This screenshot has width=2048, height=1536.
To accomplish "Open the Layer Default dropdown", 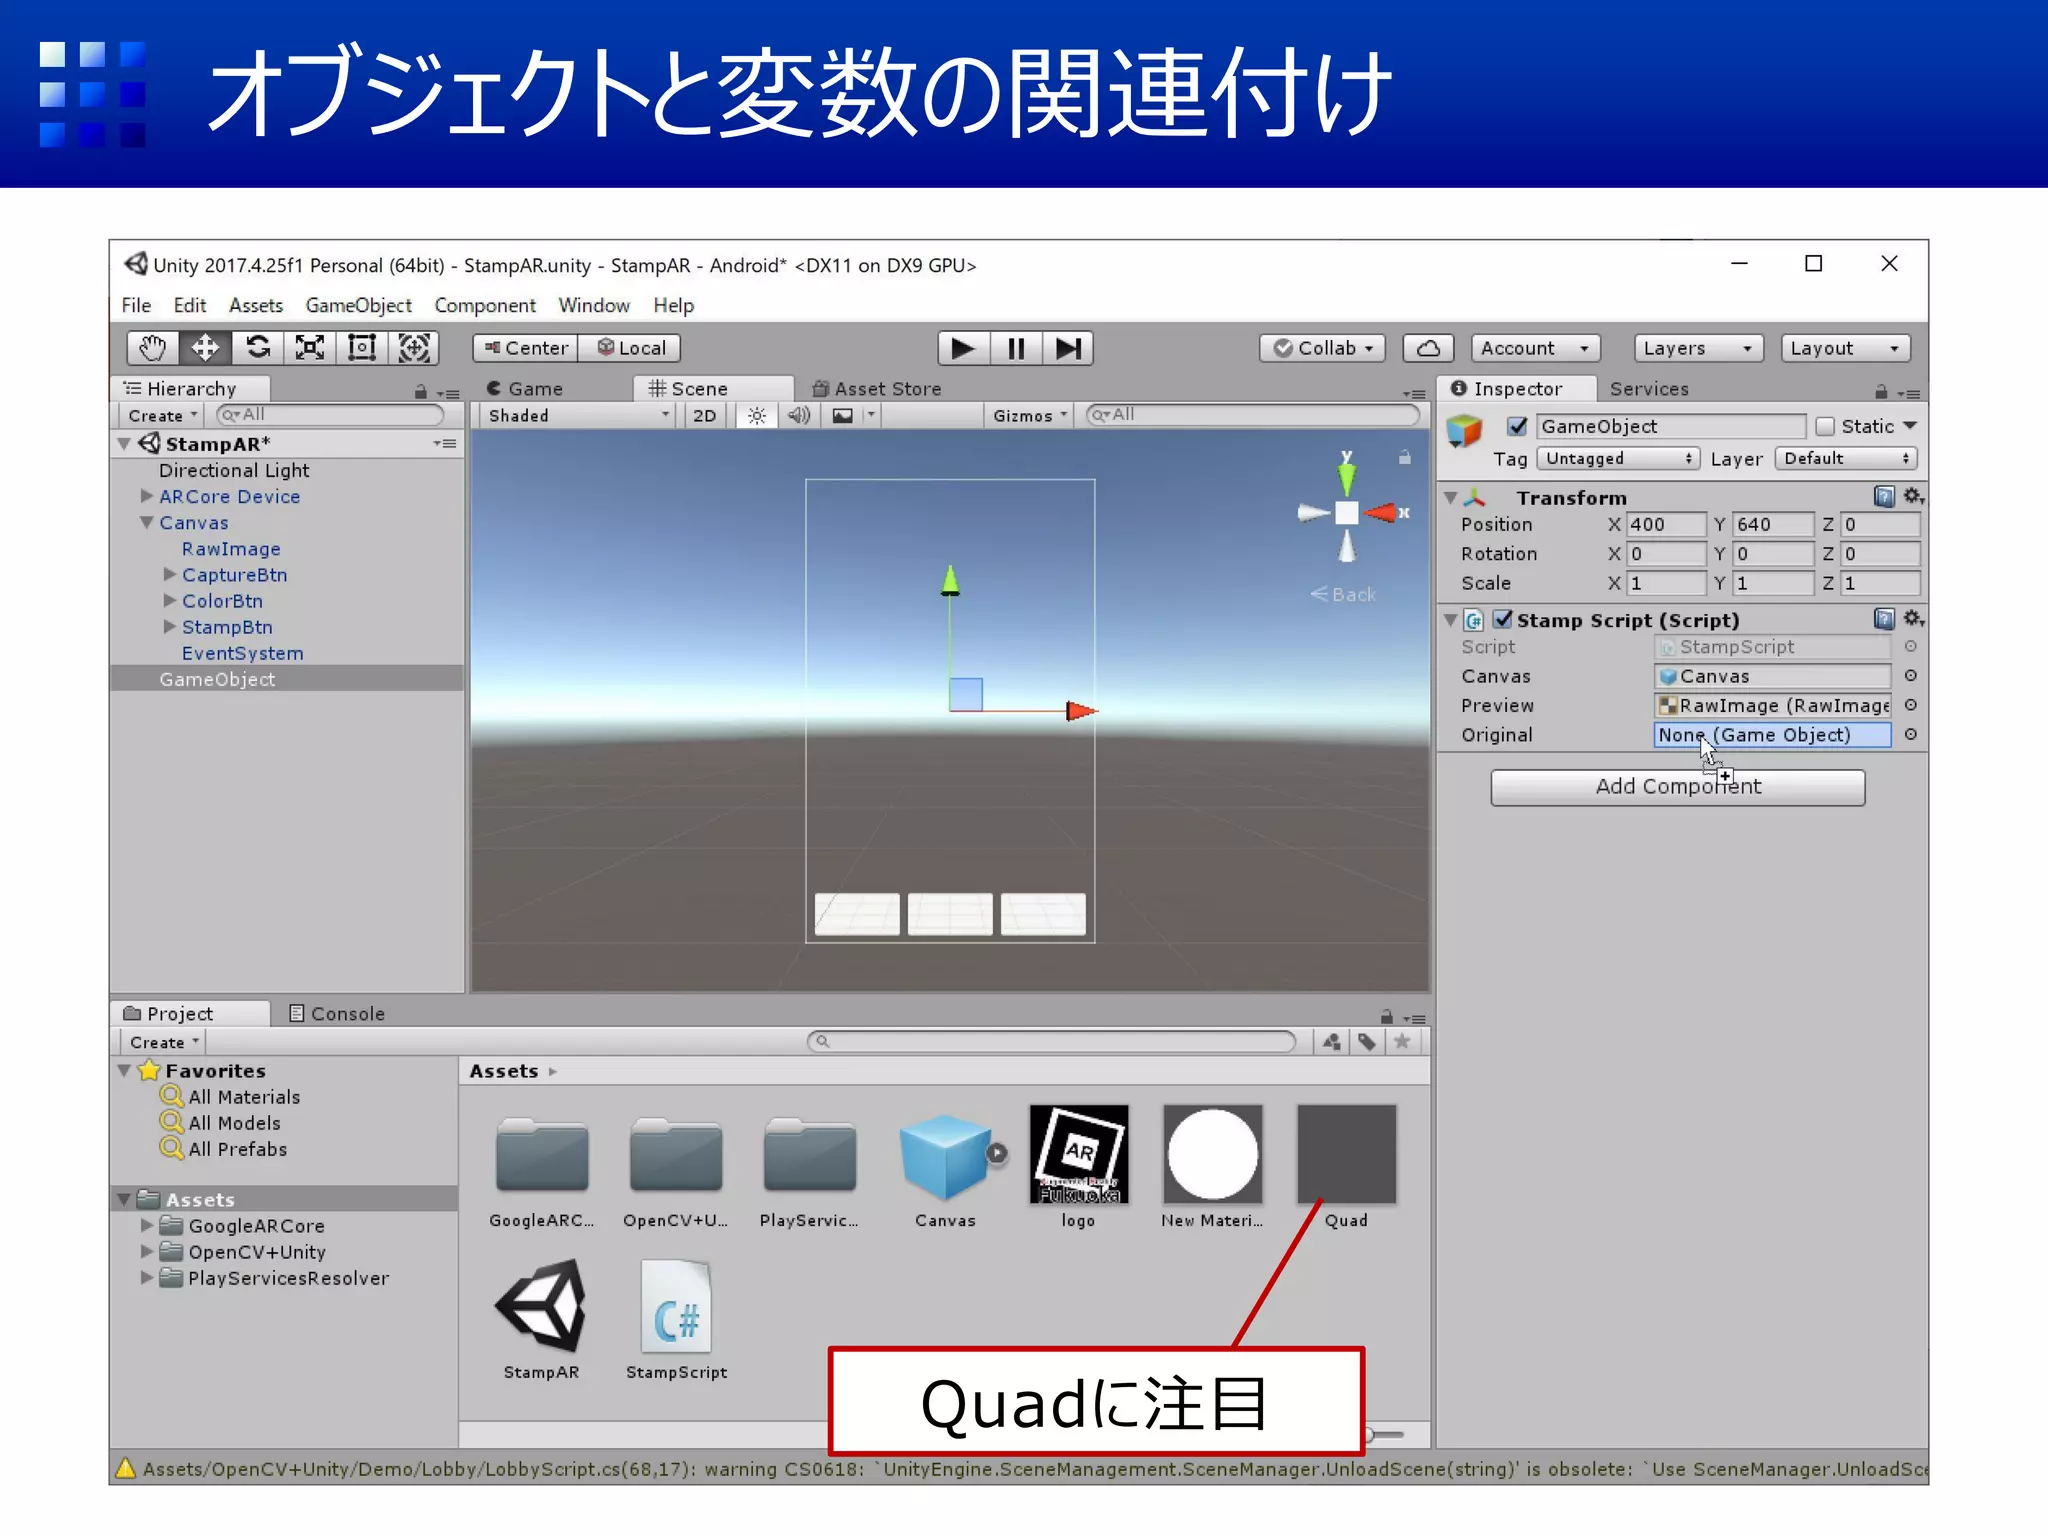I will point(1846,458).
